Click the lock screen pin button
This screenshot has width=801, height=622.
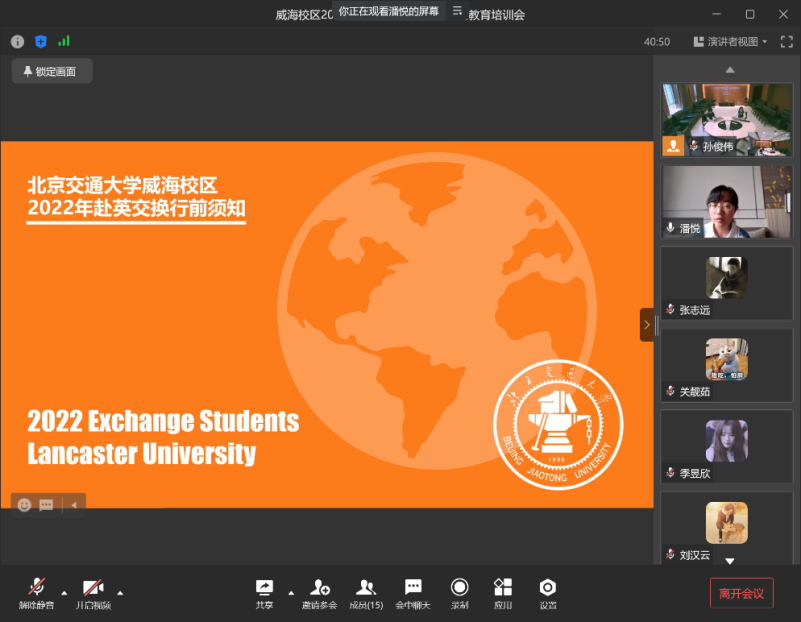click(x=51, y=71)
